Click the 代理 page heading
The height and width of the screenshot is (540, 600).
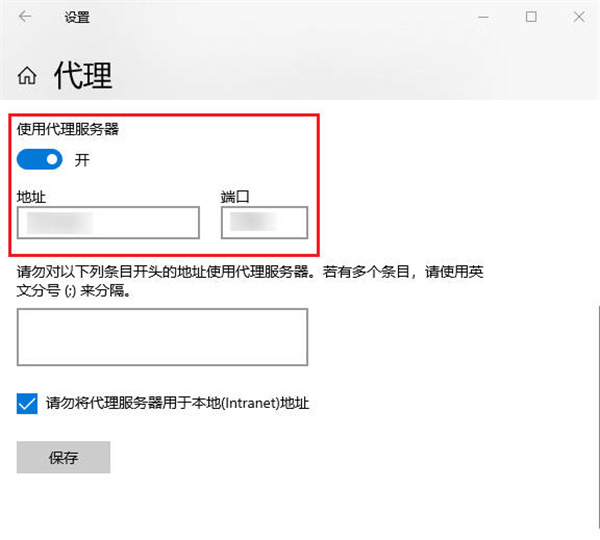pyautogui.click(x=83, y=75)
